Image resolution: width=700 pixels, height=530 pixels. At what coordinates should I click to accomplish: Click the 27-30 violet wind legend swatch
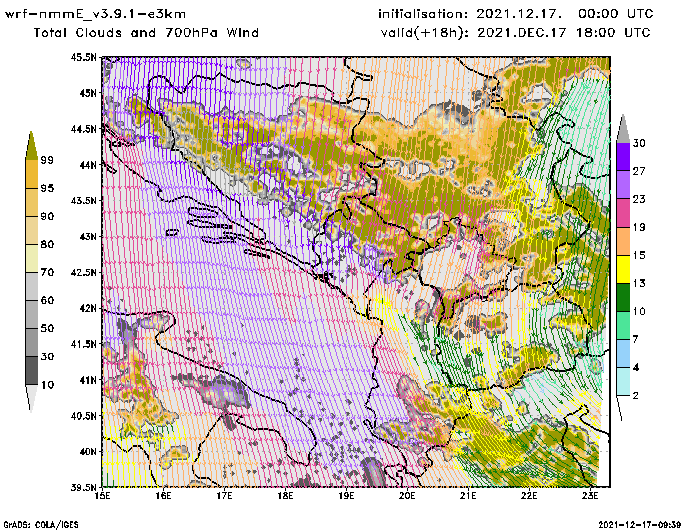click(623, 157)
